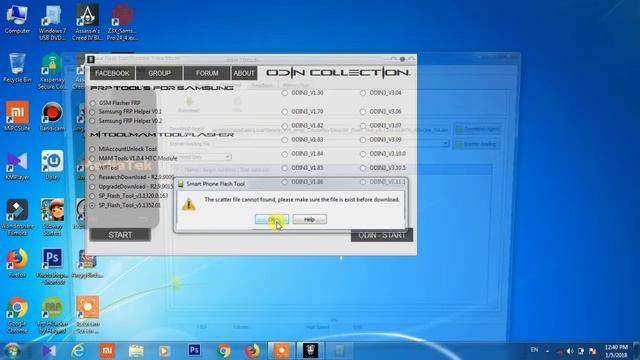Choose SP_Flash_Tool_v3.1320.0.163

pos(93,196)
